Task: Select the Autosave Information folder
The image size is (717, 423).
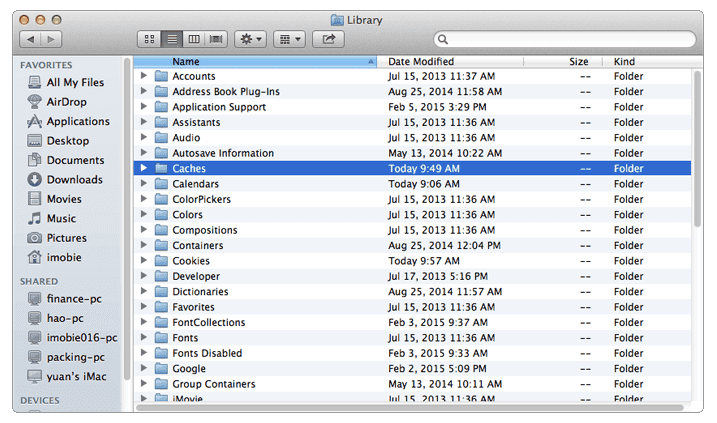Action: pos(412,153)
